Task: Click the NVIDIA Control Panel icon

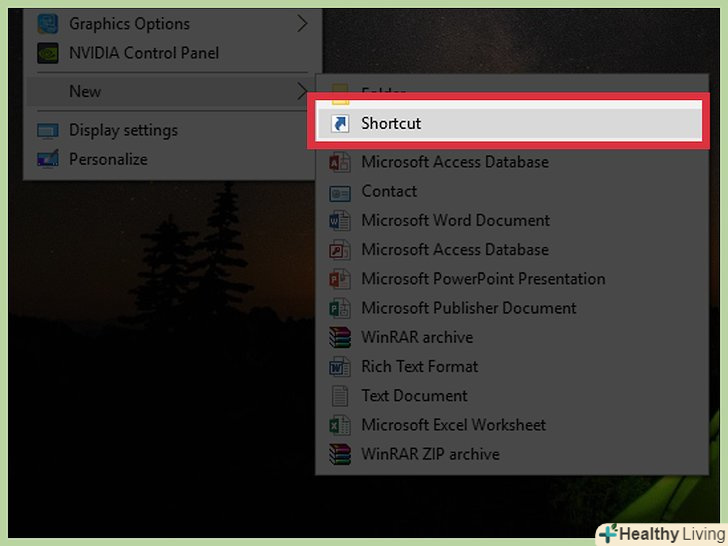Action: 48,53
